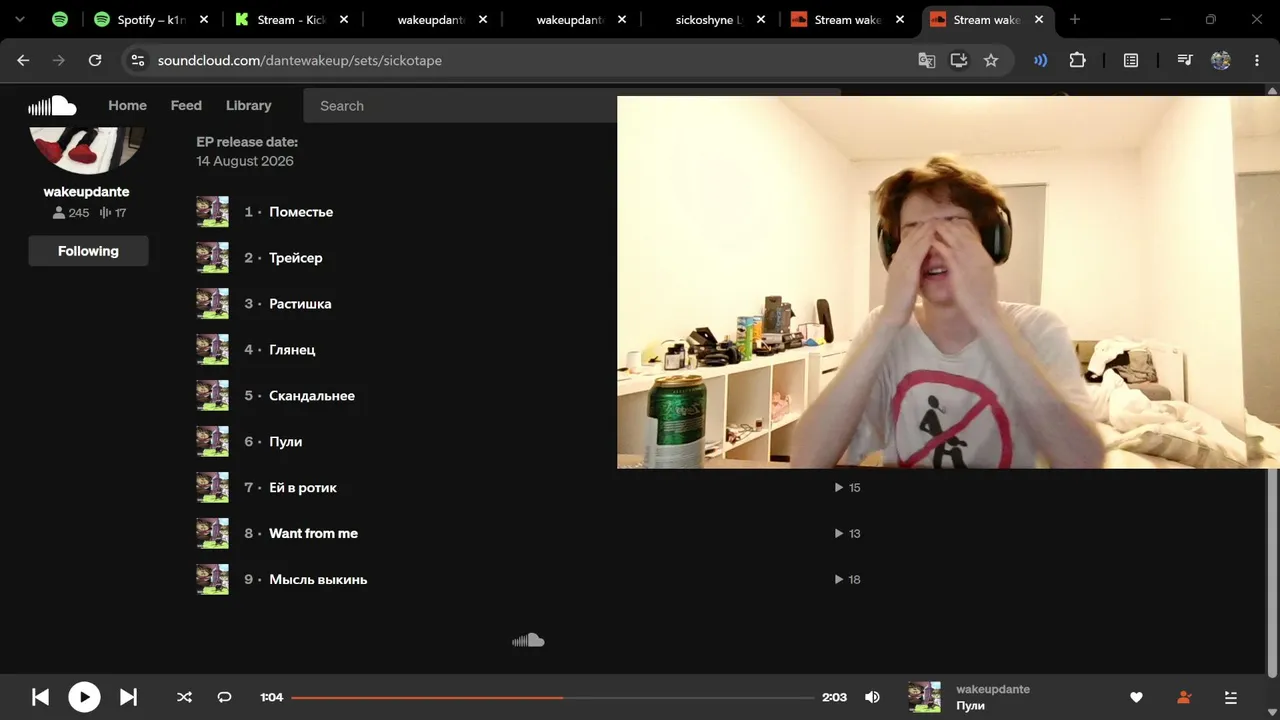
Task: Toggle following artist icon in player bar
Action: pos(1184,697)
